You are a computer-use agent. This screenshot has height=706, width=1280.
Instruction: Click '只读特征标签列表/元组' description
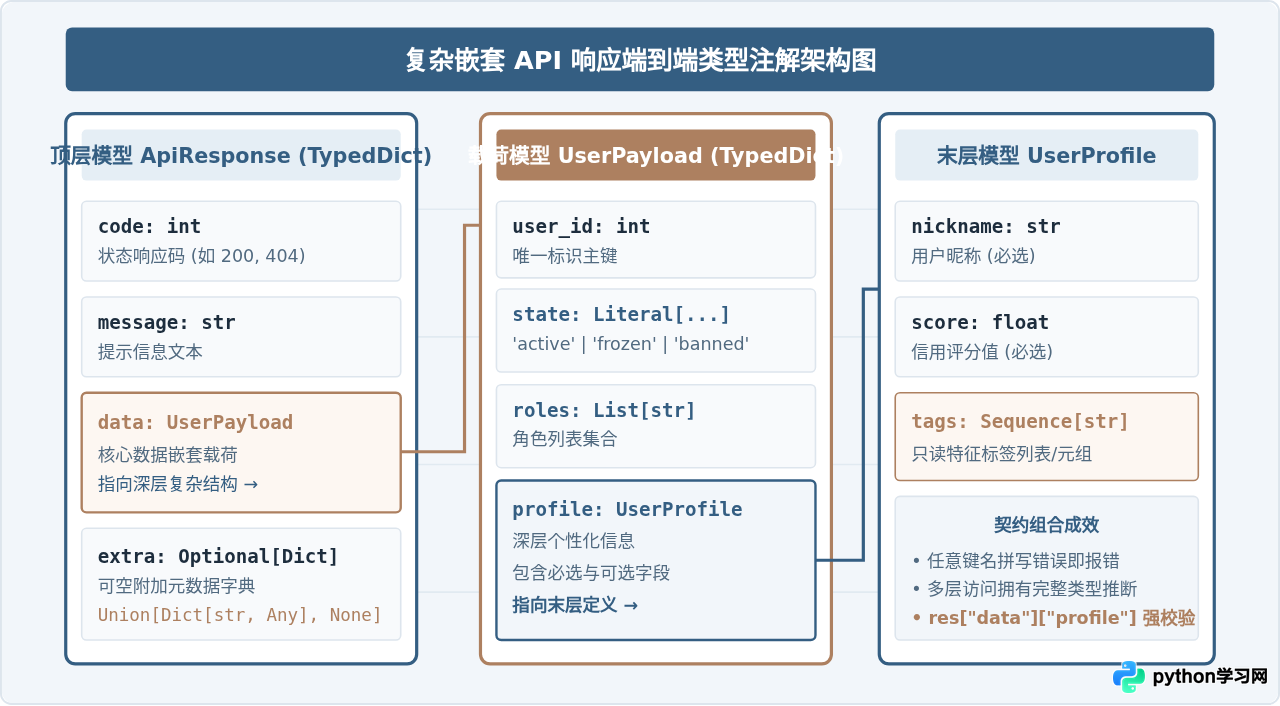1002,454
